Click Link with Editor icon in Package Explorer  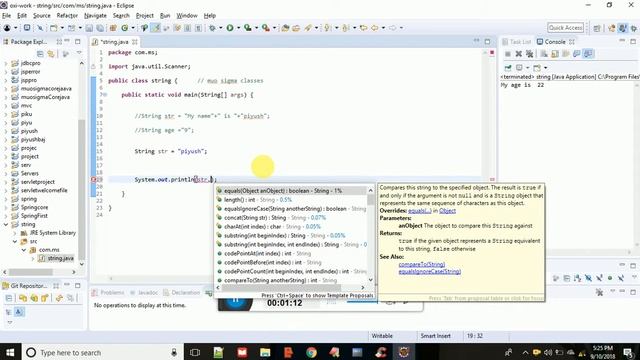click(51, 53)
